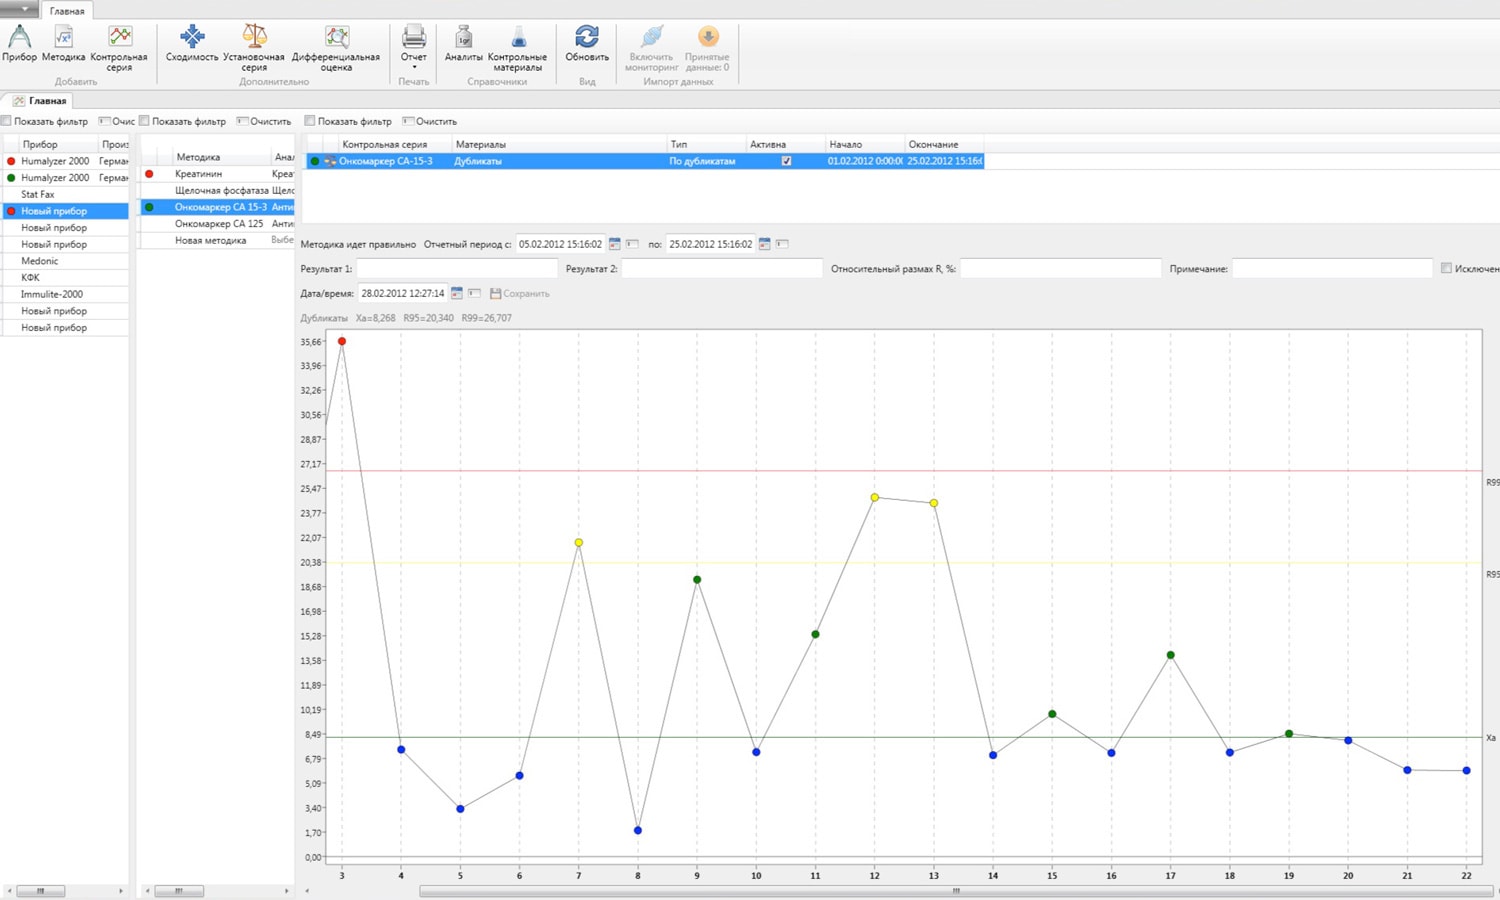Select КФК device row

click(x=65, y=277)
